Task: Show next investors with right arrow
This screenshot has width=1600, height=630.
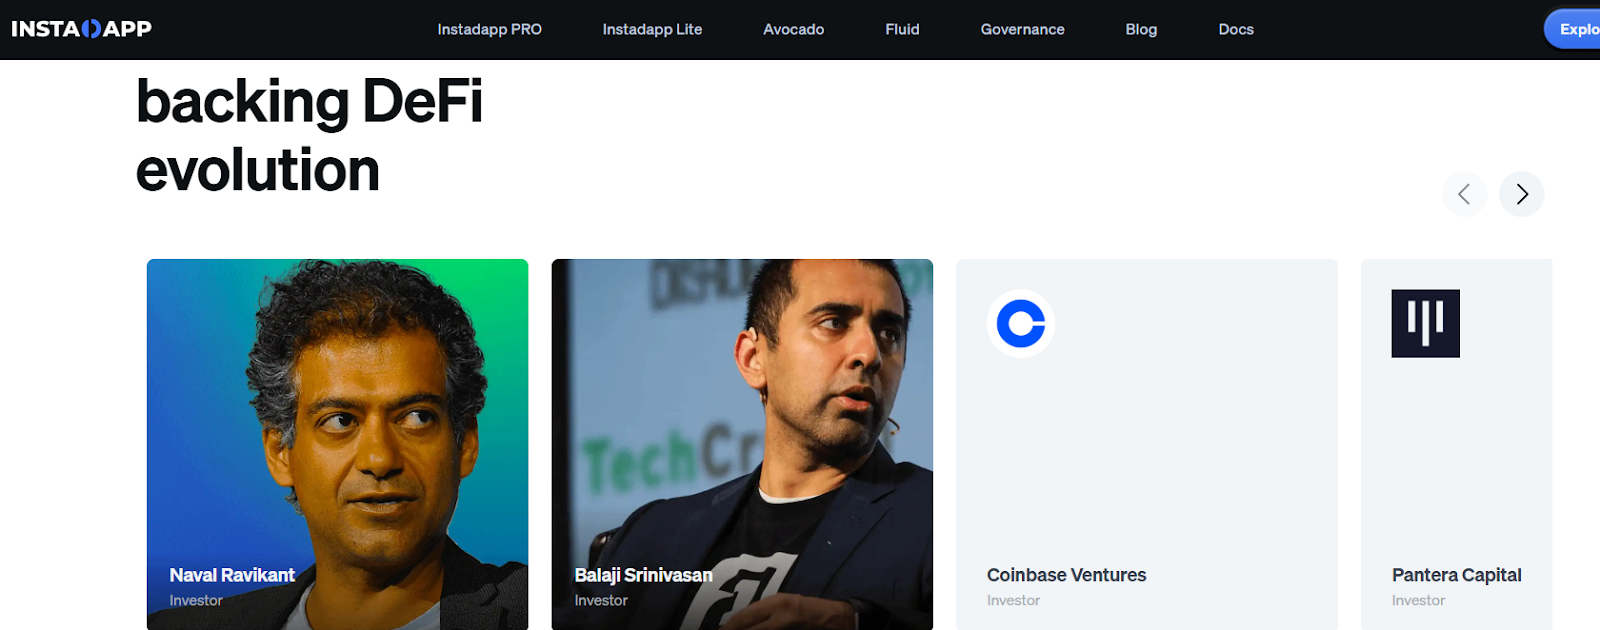Action: point(1521,194)
